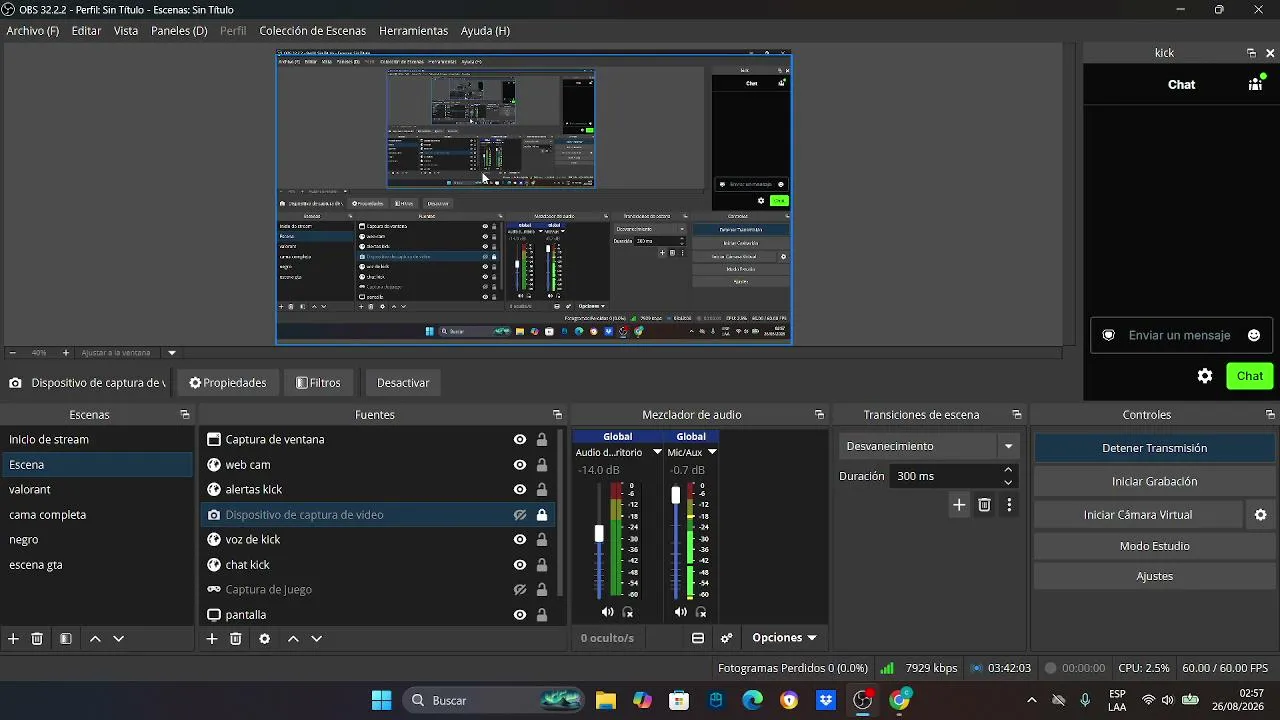Move the selected source up in Fuentes
This screenshot has width=1280, height=720.
coord(293,638)
